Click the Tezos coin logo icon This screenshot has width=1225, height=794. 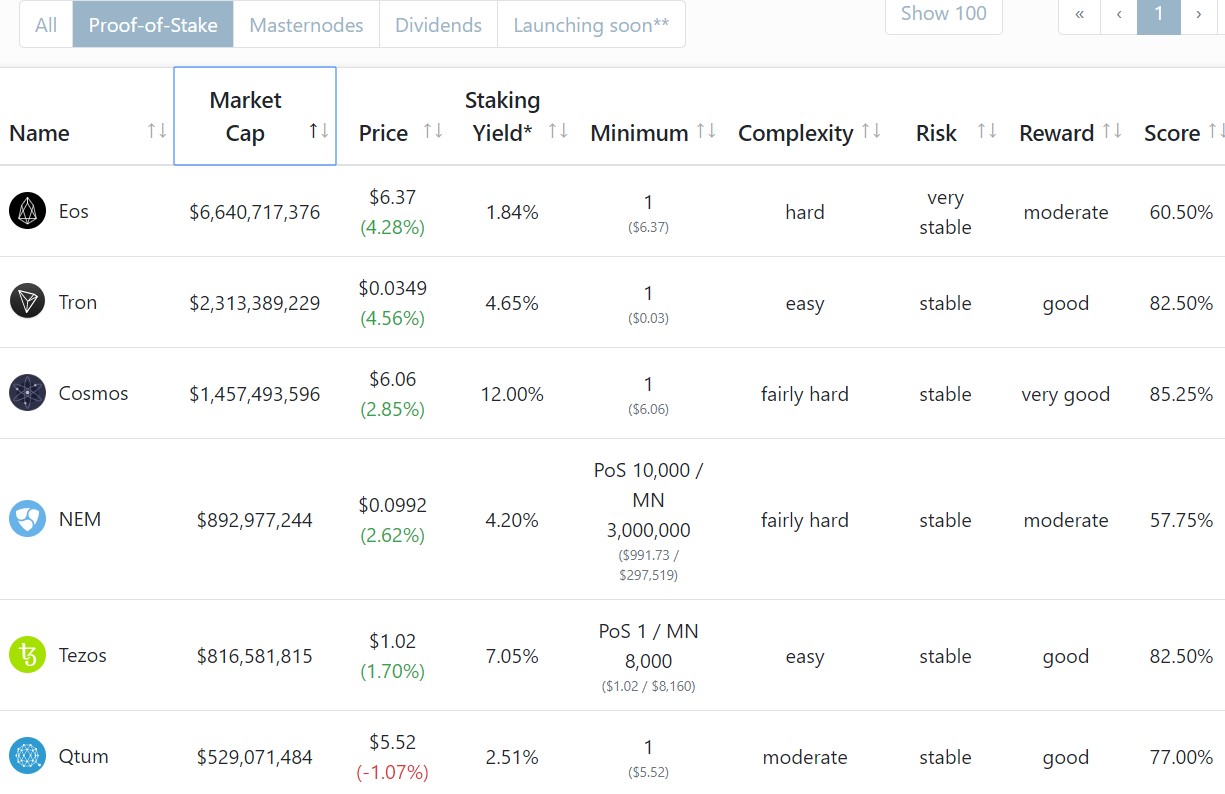[28, 655]
